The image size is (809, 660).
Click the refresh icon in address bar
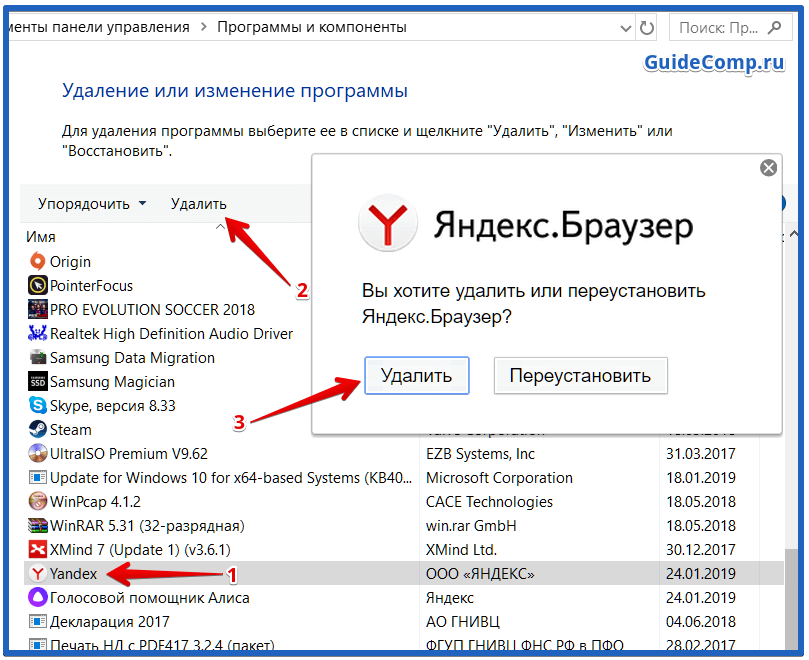pyautogui.click(x=646, y=28)
